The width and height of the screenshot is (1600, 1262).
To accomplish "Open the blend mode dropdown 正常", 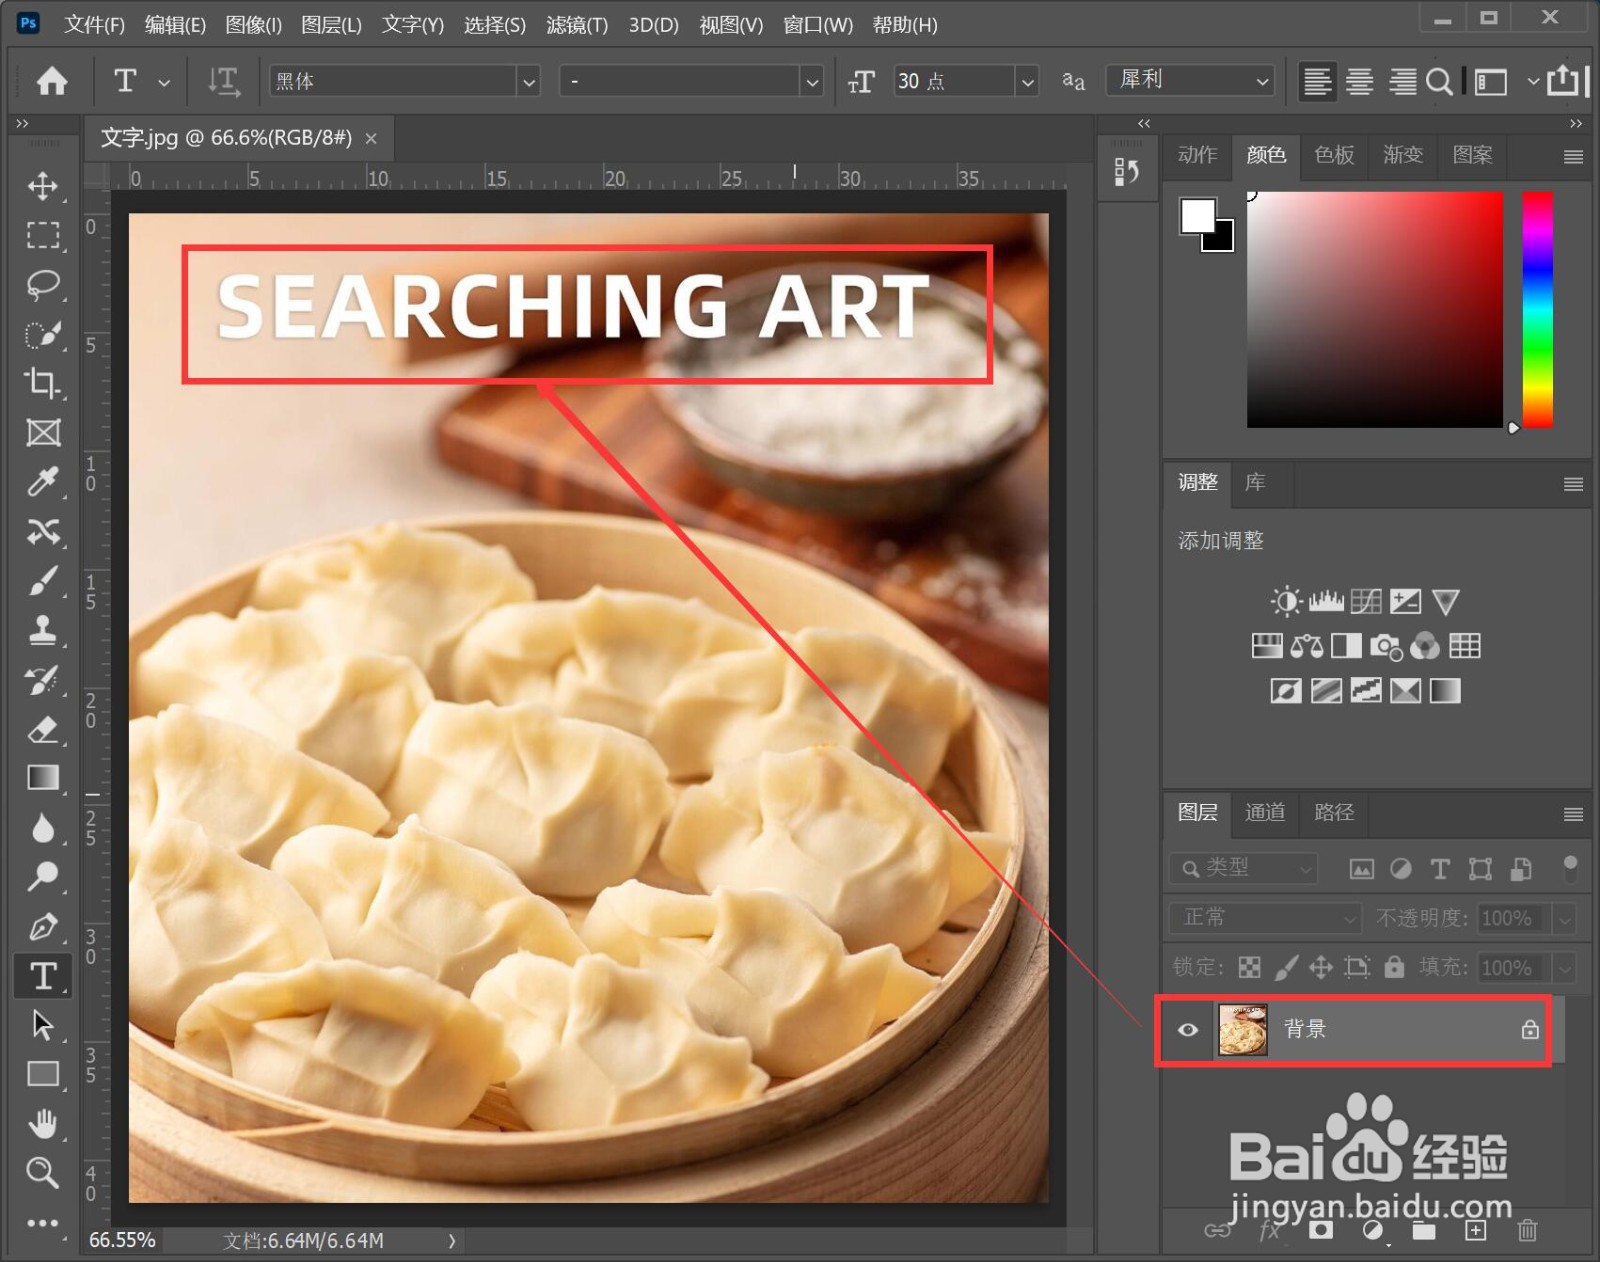I will 1265,917.
